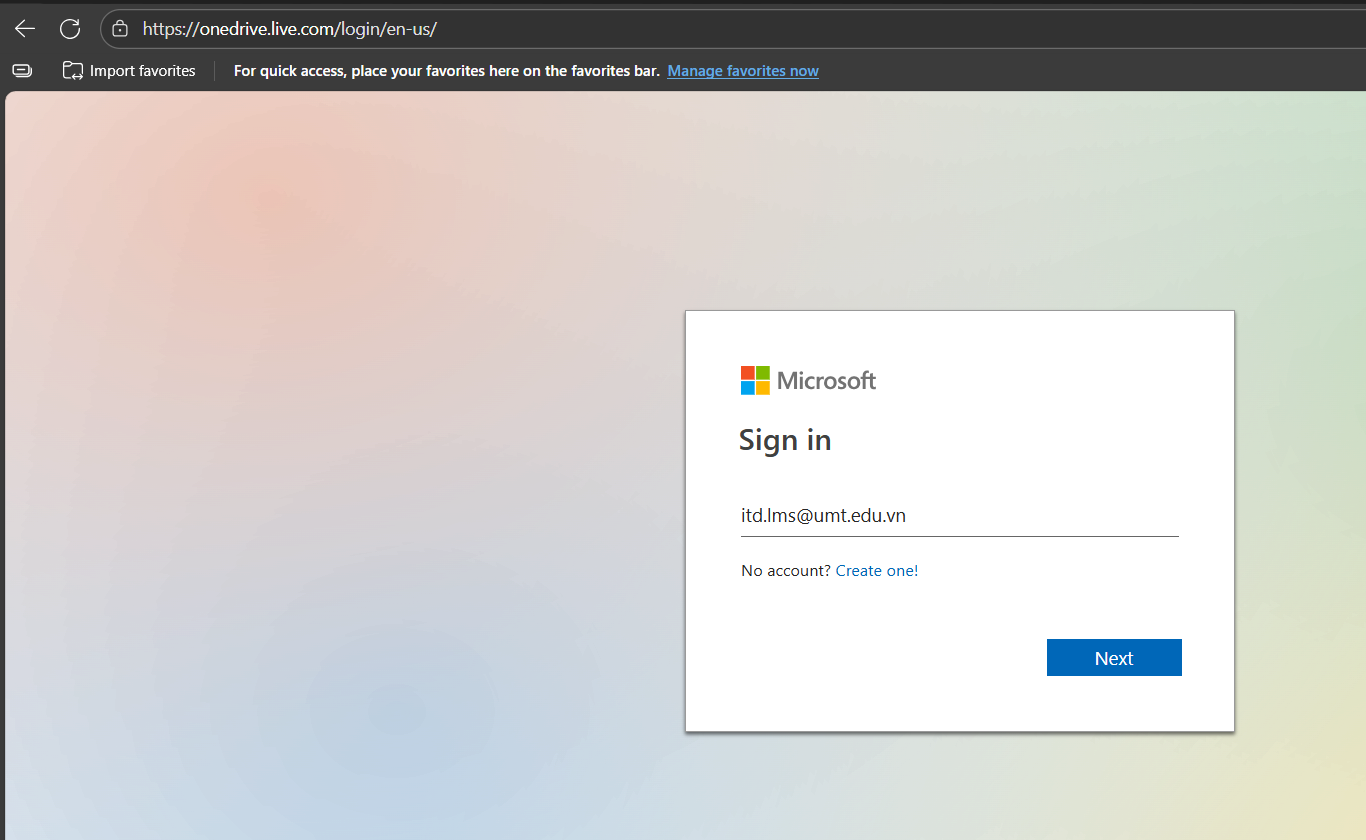Click empty address bar area after the URL
This screenshot has width=1366, height=840.
[x=850, y=29]
